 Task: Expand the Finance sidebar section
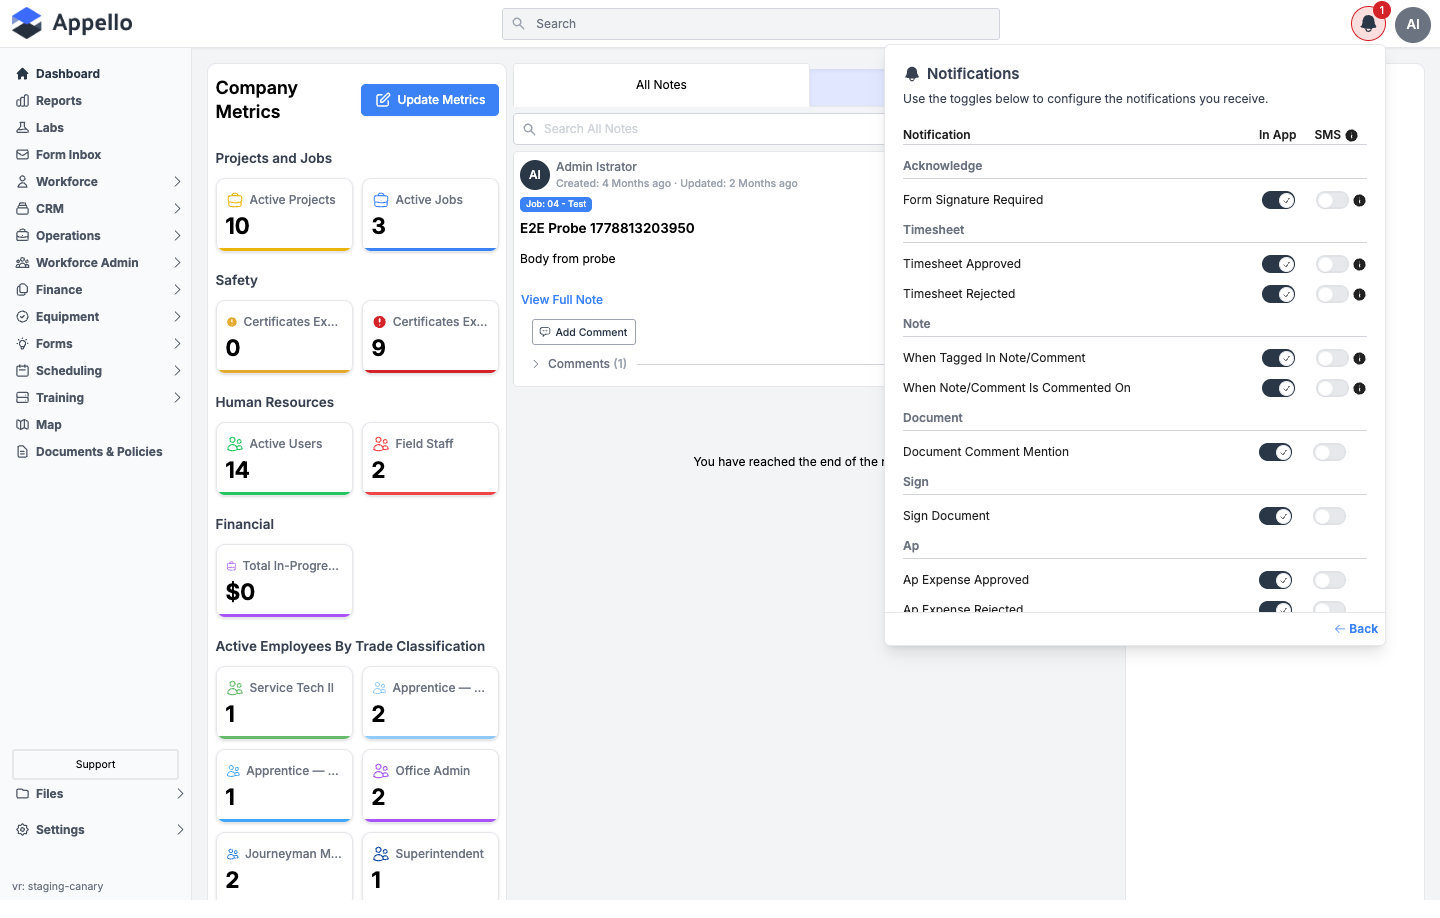(x=99, y=290)
